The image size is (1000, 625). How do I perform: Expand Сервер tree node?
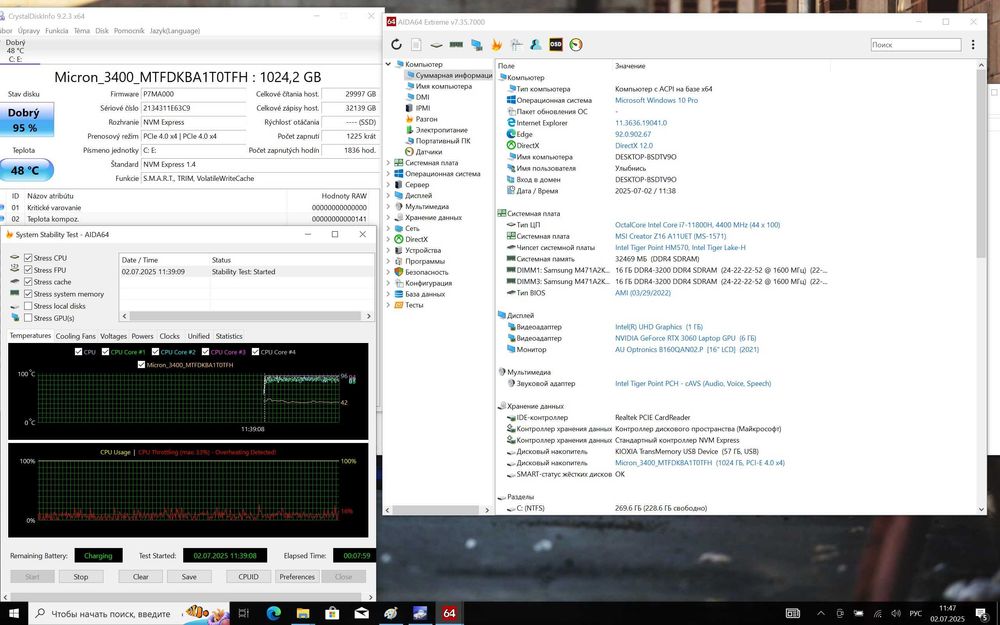click(388, 184)
